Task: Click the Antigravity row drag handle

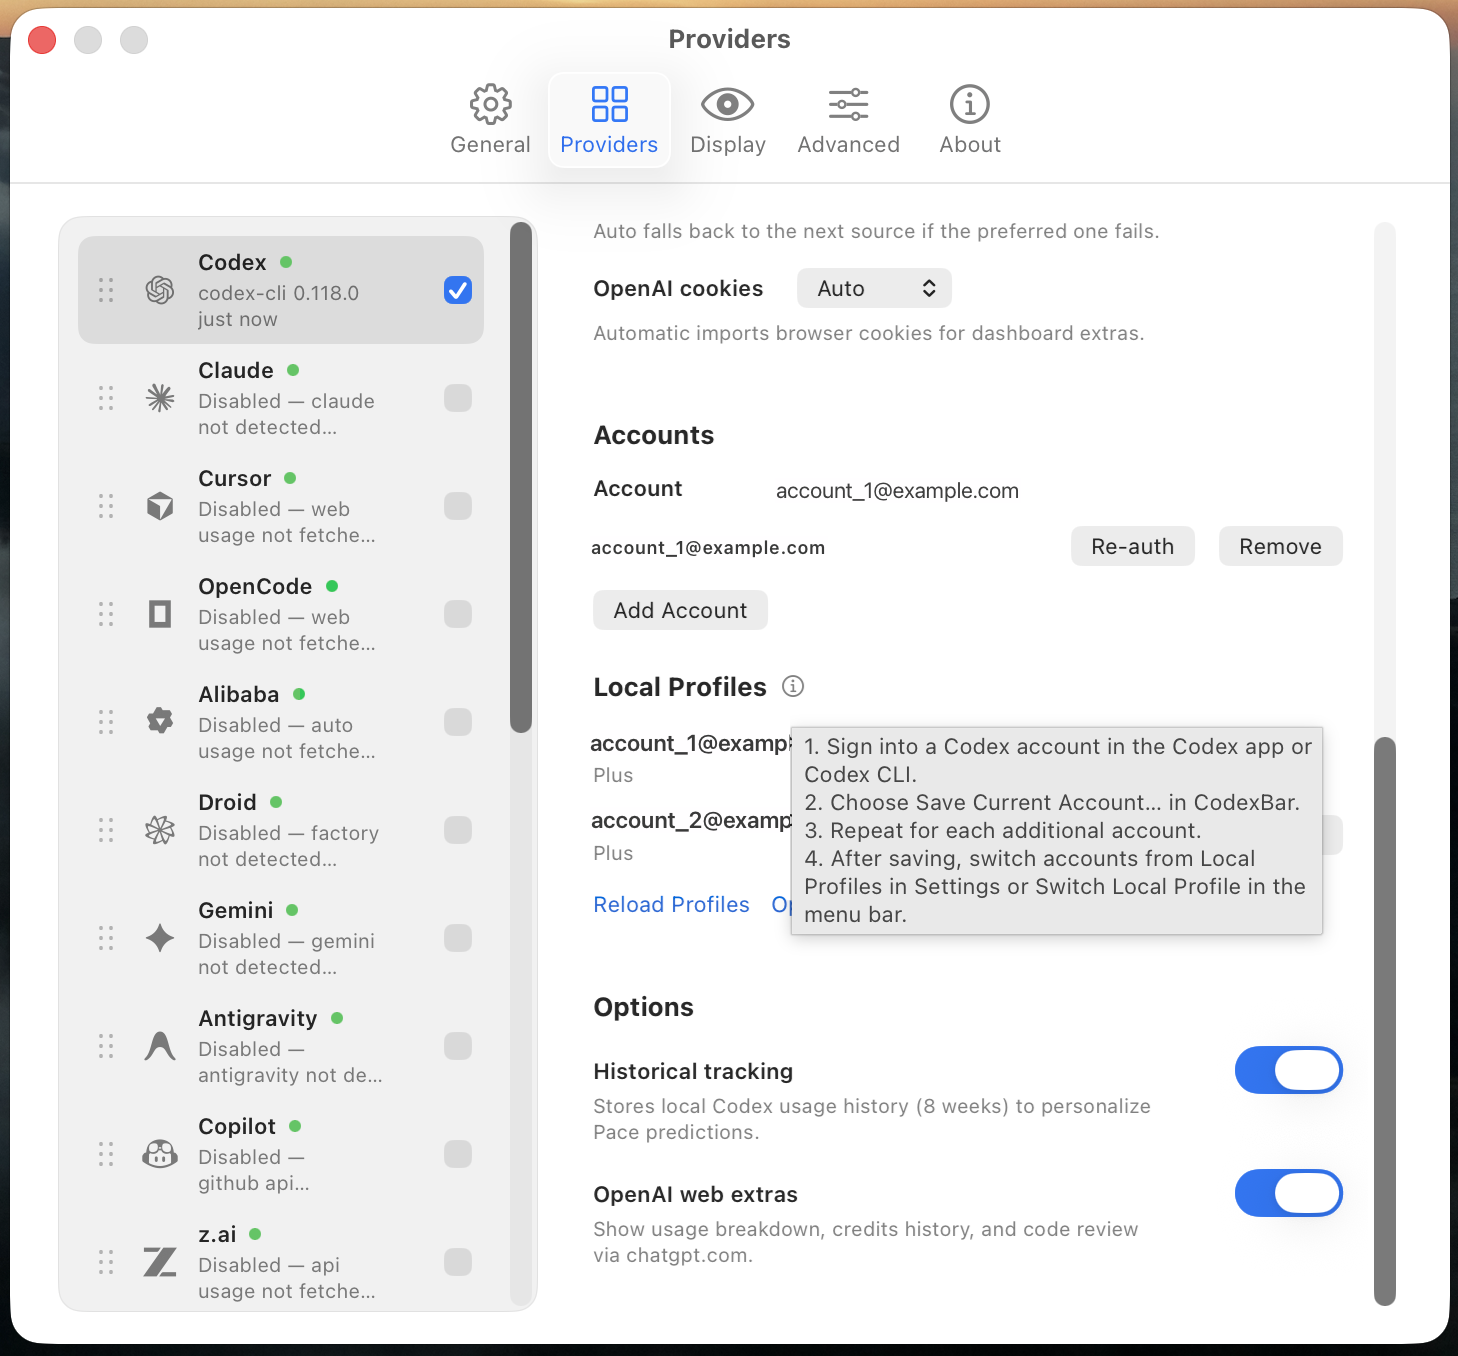Action: coord(106,1046)
